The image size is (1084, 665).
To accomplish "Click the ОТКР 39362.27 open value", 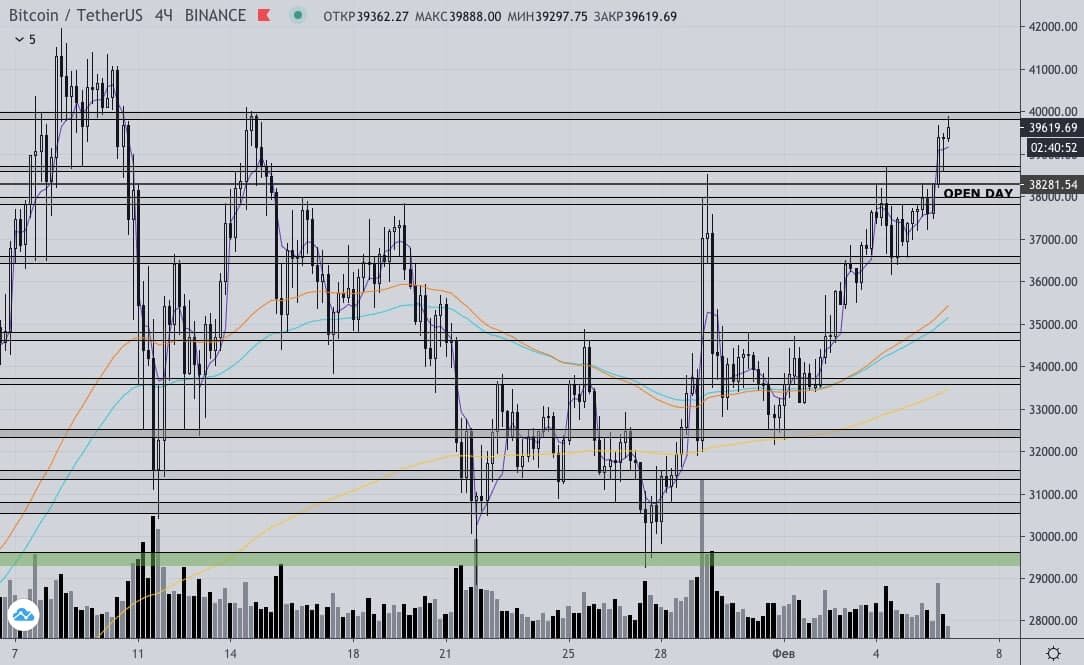I will [366, 16].
